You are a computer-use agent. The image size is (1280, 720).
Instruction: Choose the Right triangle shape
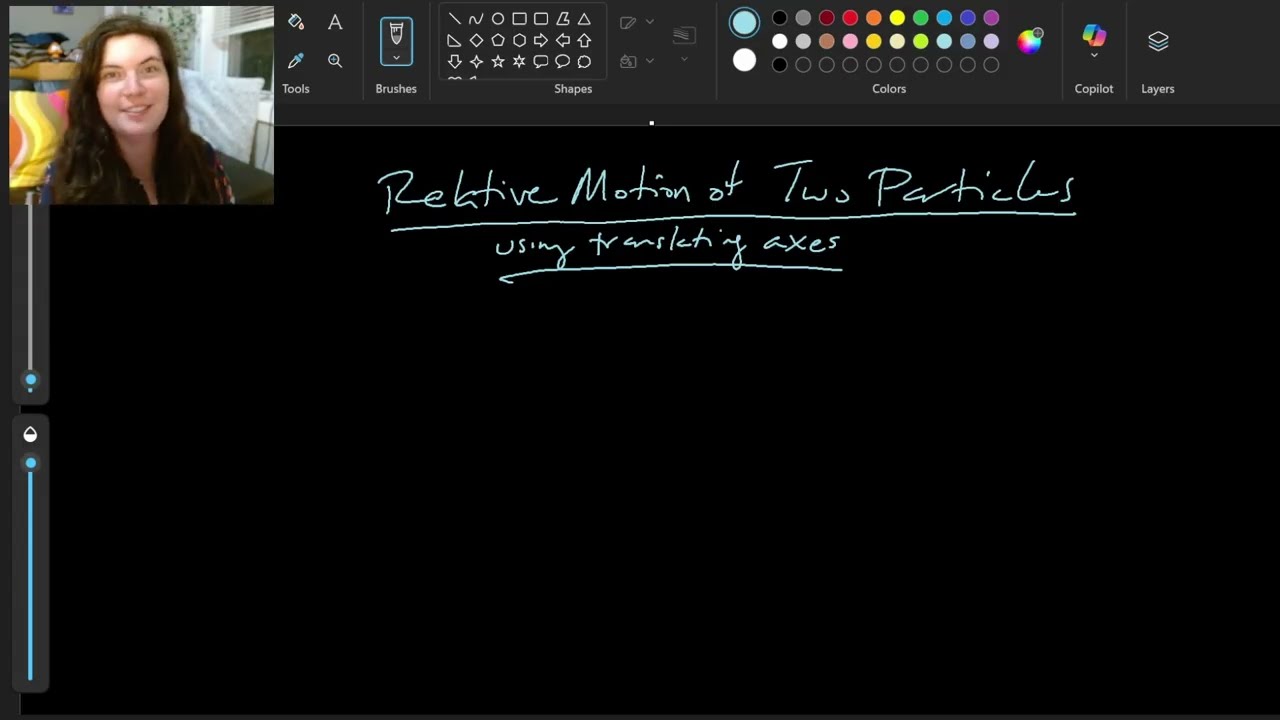(455, 40)
